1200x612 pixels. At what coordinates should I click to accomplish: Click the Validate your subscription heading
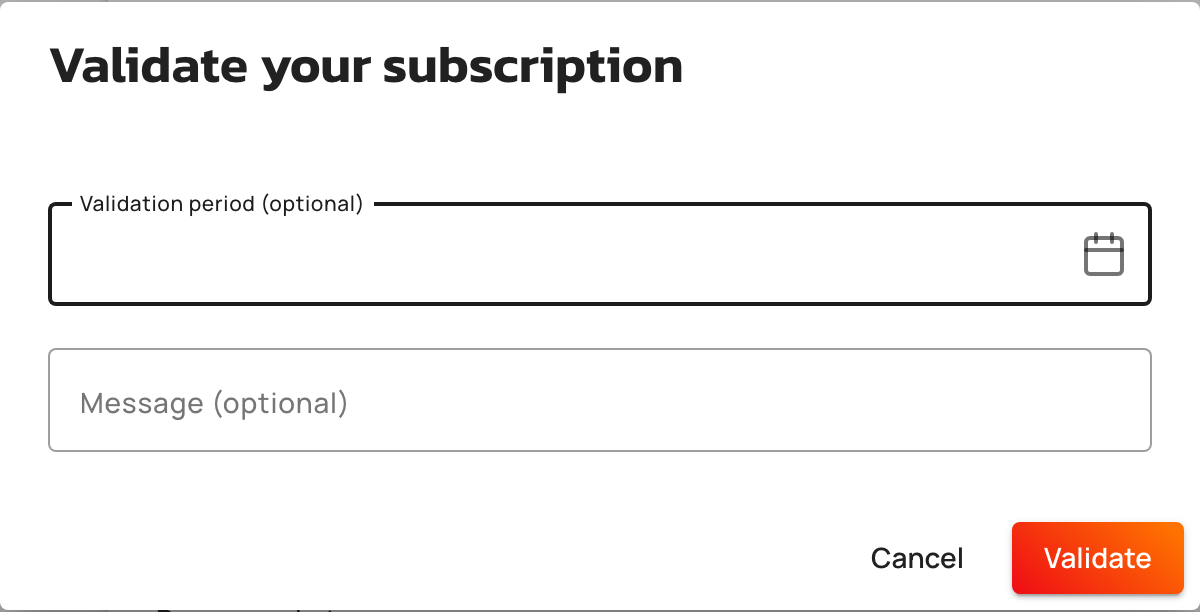click(x=366, y=66)
